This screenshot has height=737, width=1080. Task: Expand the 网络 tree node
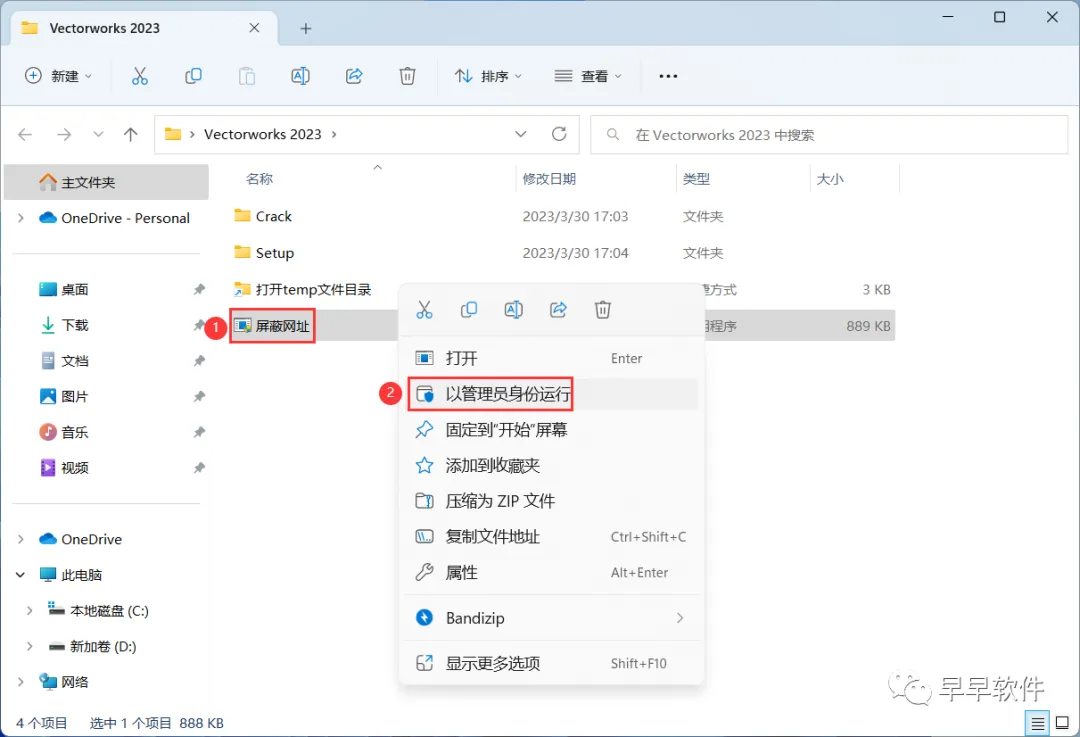(21, 682)
